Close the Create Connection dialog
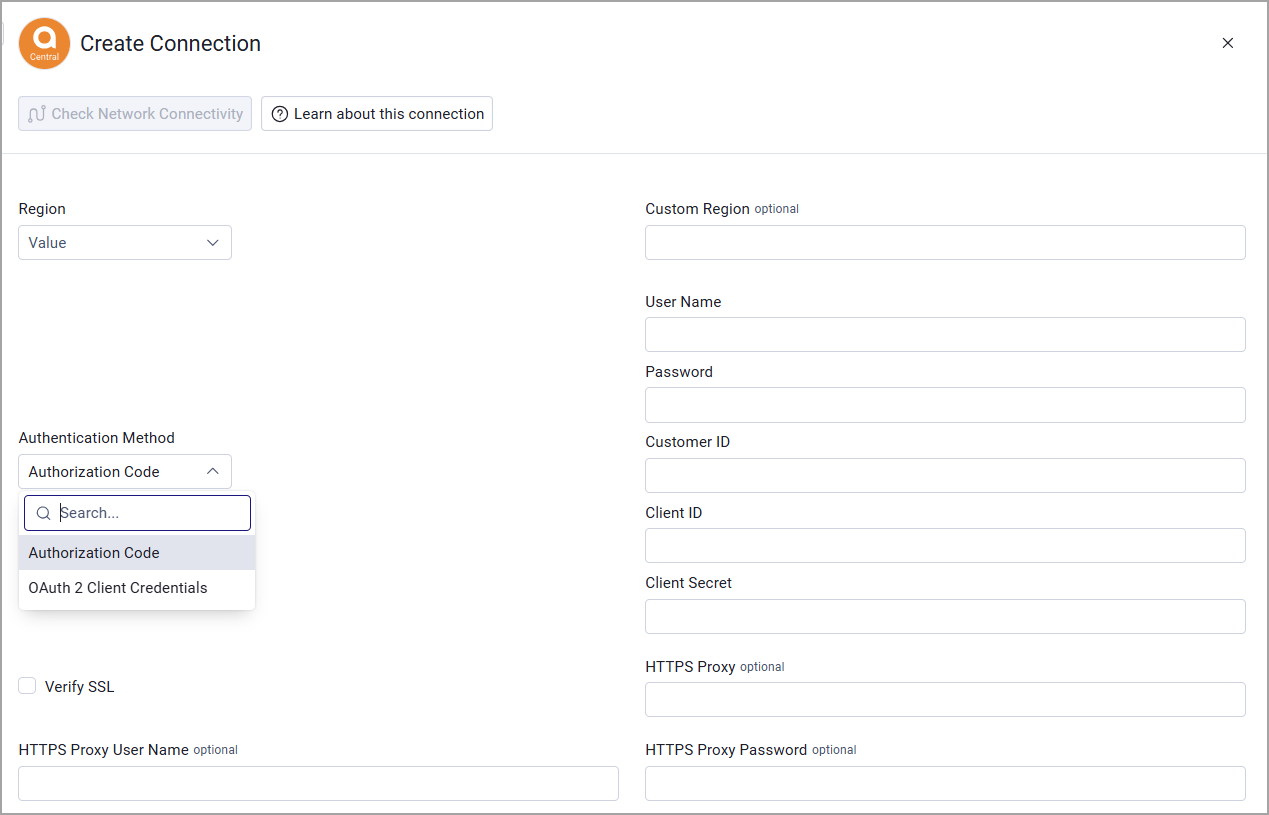Viewport: 1269px width, 815px height. [1228, 43]
